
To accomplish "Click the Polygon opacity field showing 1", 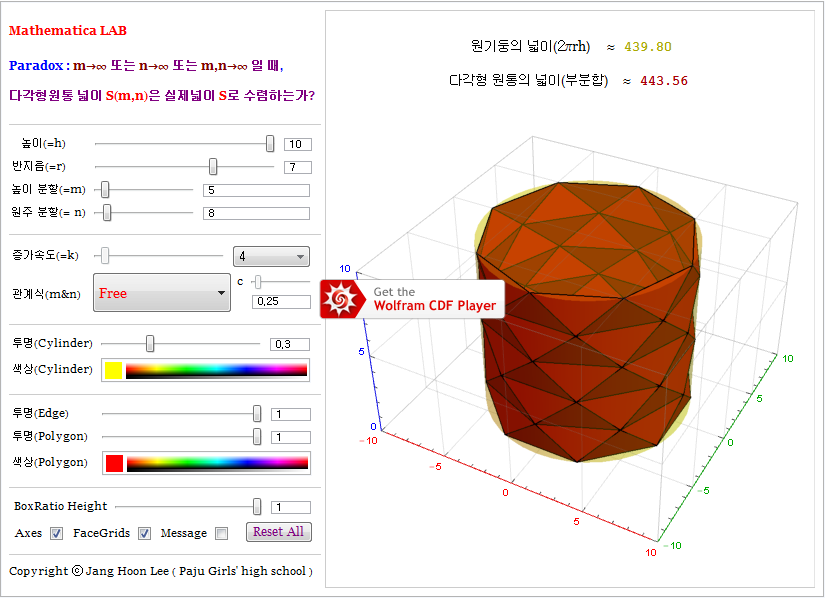I will [291, 437].
